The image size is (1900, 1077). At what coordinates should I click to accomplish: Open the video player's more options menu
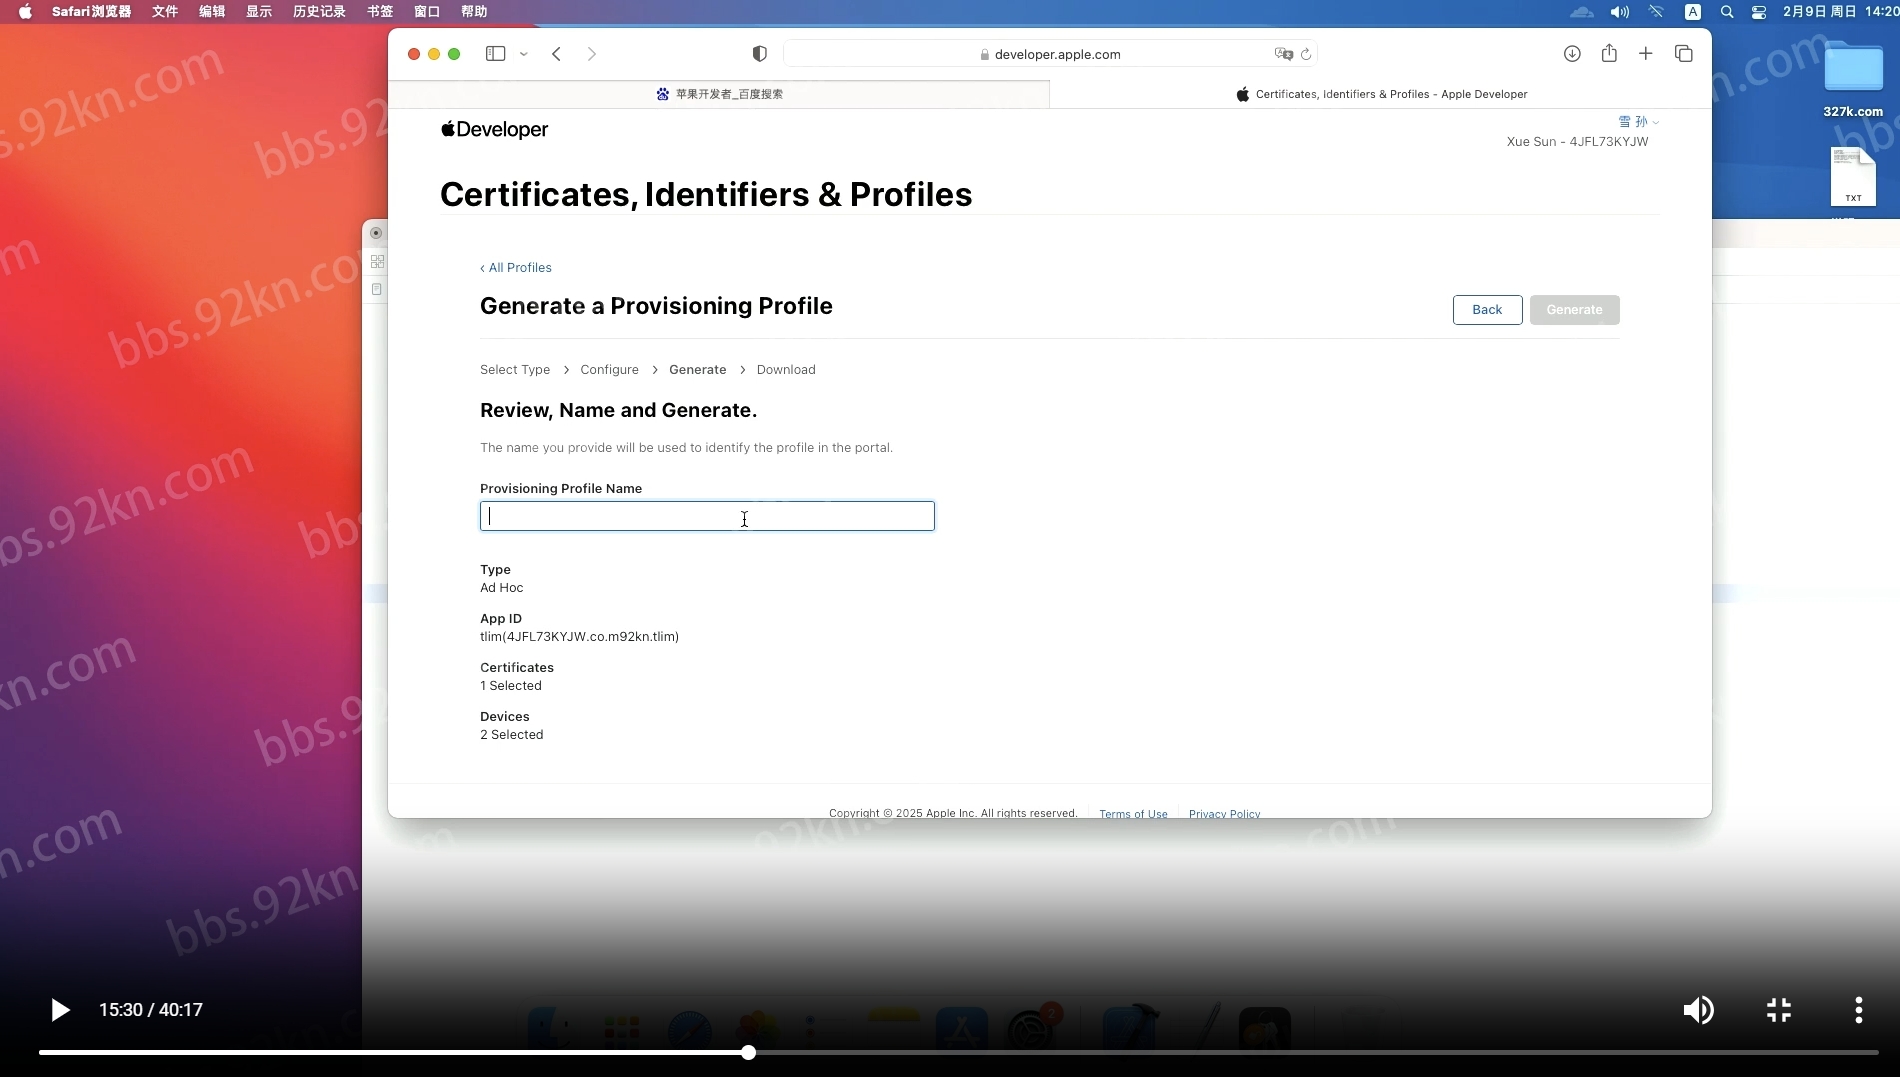tap(1858, 1010)
